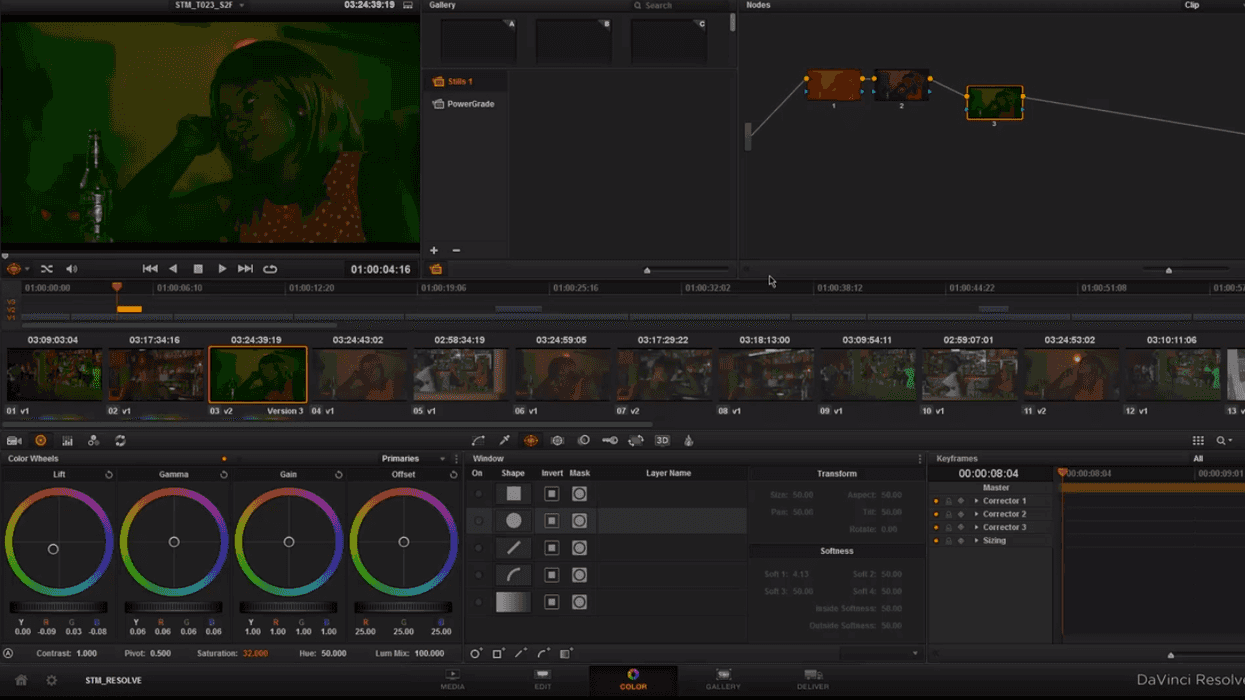This screenshot has height=700, width=1245.
Task: Toggle Invert for the circle window
Action: tap(551, 521)
